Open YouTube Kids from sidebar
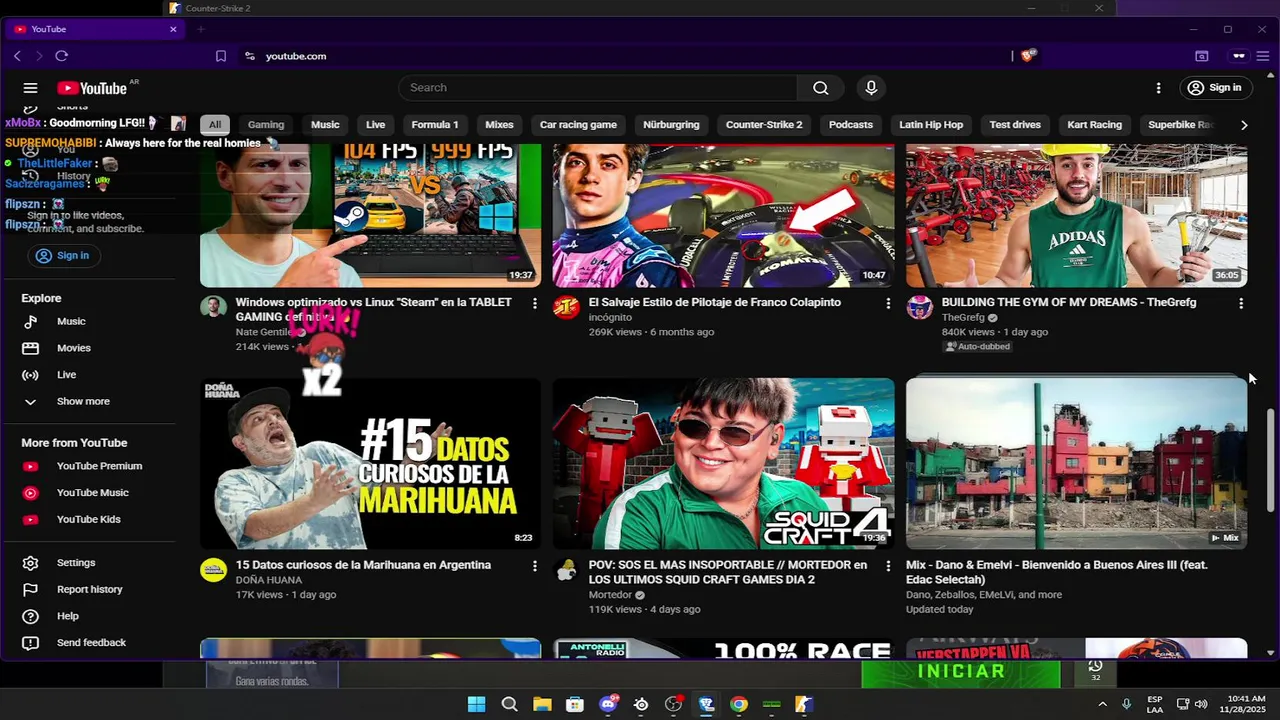 point(88,520)
